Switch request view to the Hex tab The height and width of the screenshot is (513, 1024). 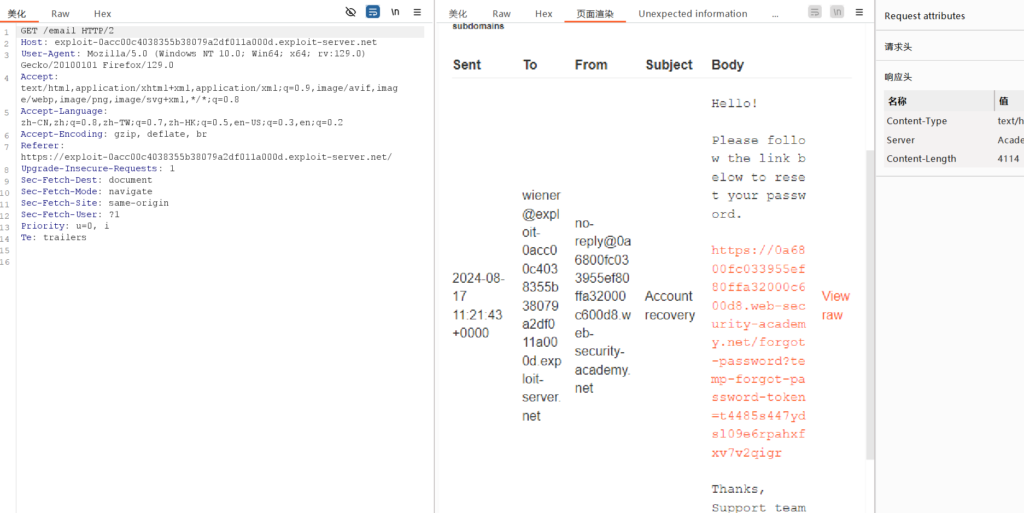click(102, 14)
